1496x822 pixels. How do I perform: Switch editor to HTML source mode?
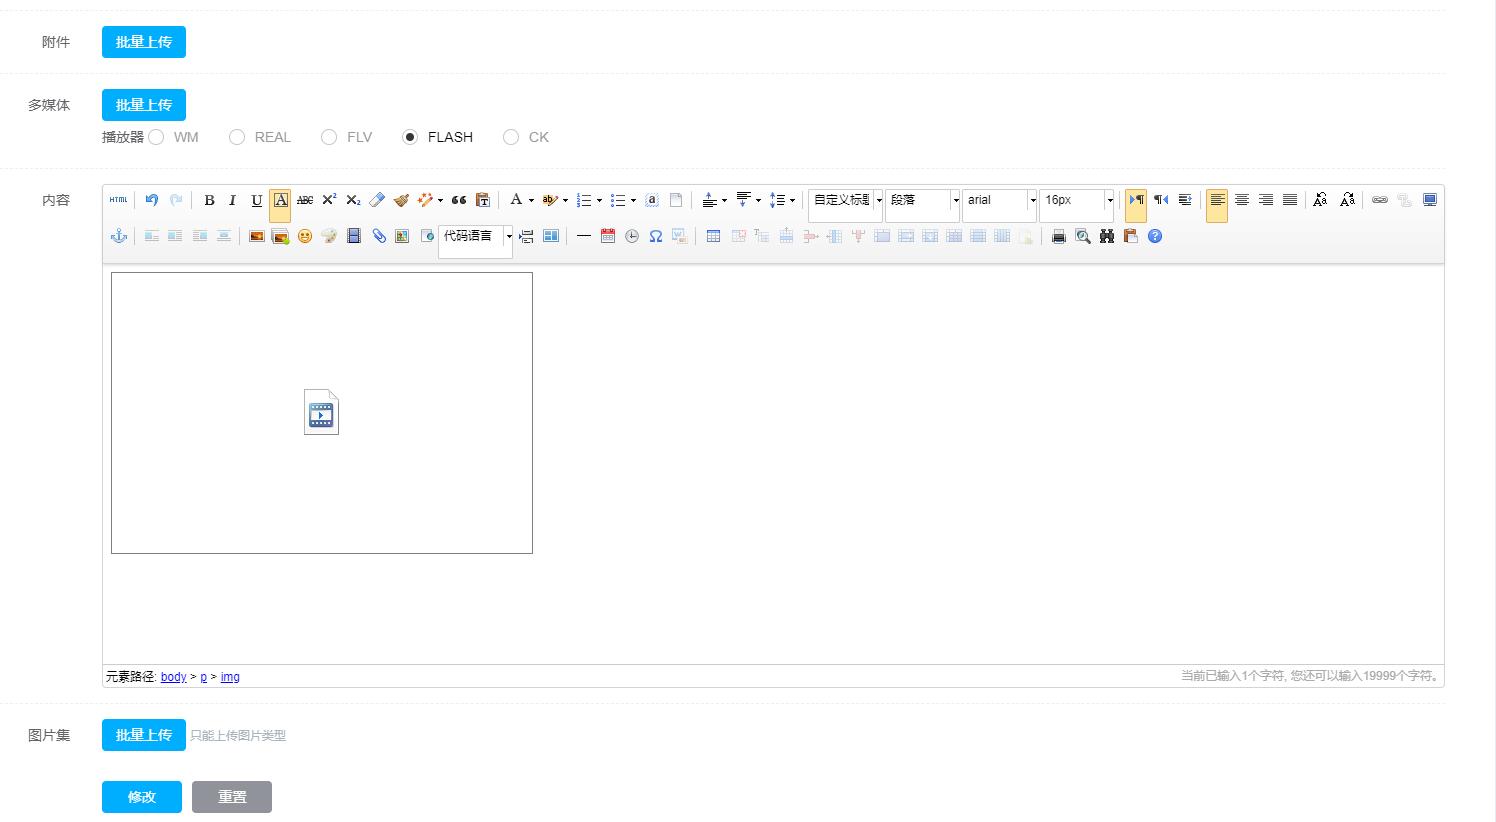click(x=118, y=200)
